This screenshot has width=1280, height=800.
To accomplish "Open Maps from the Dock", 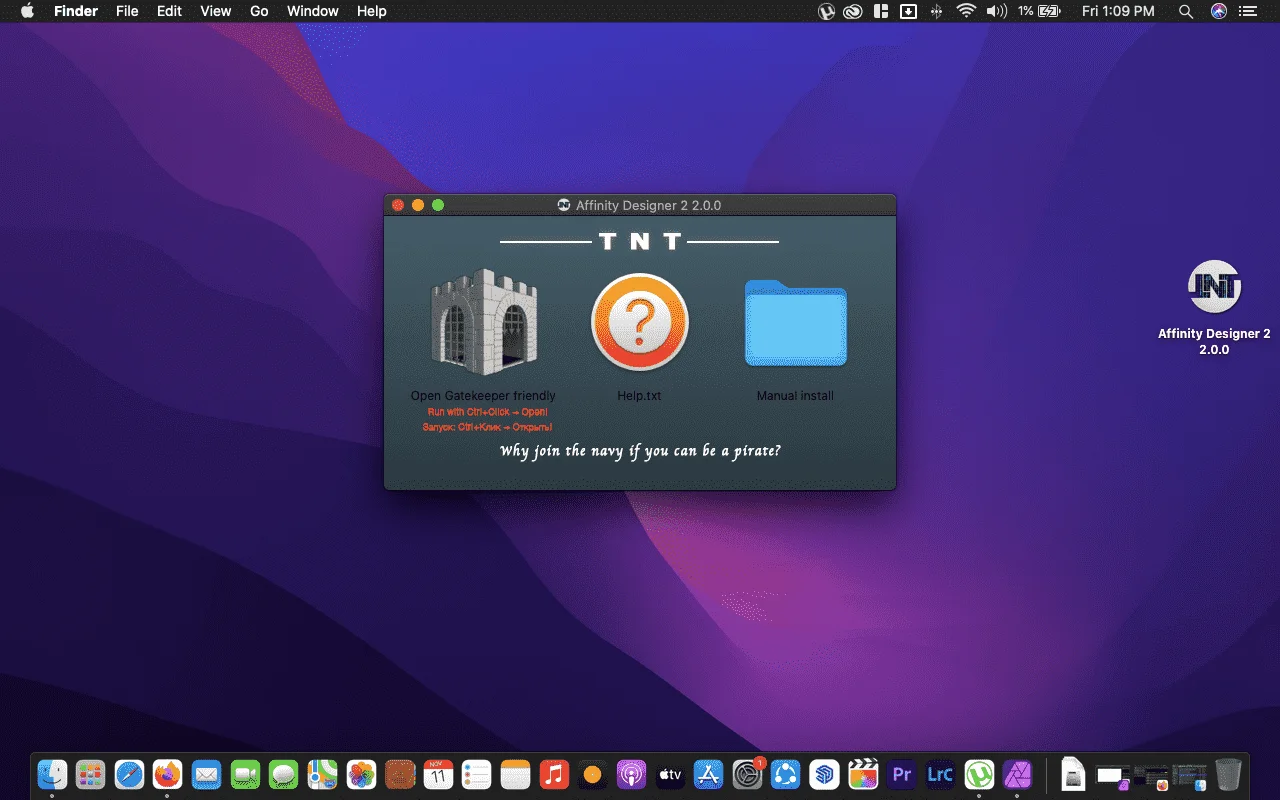I will coord(322,774).
